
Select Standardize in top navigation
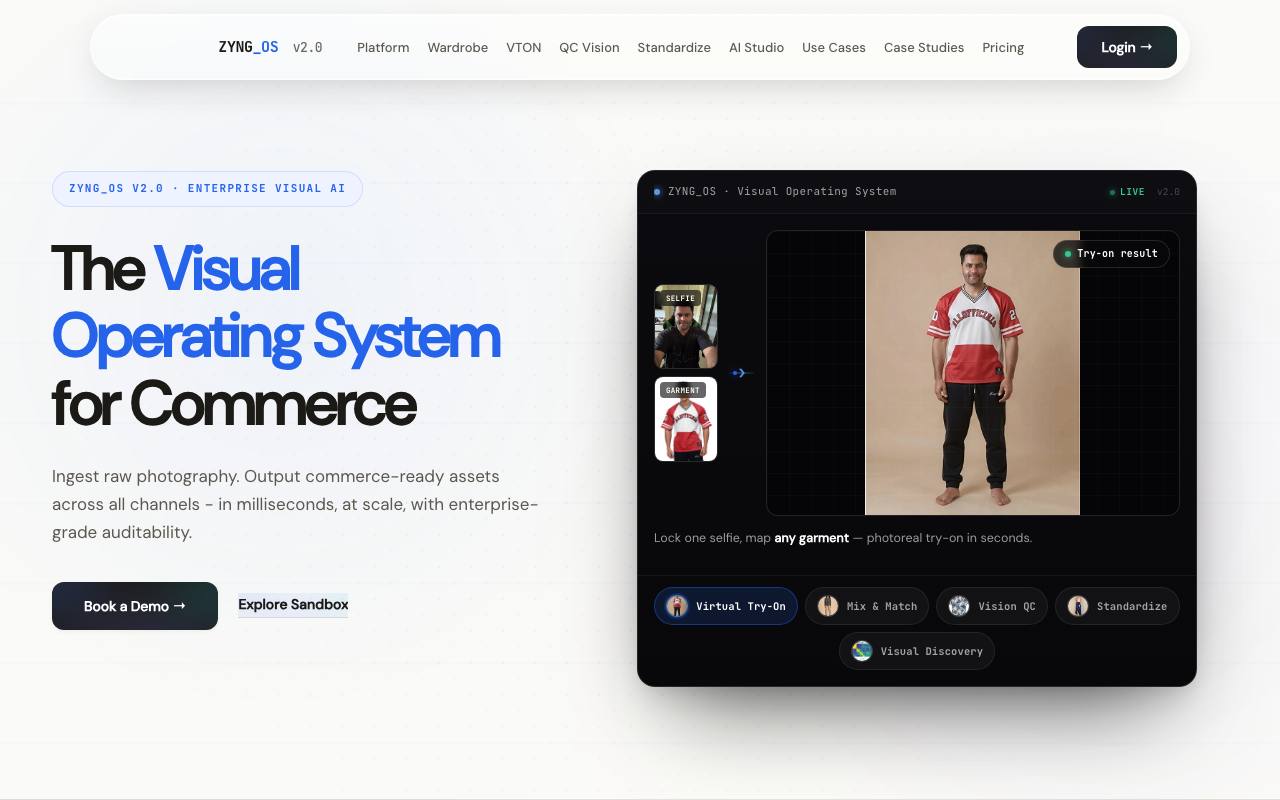click(x=674, y=47)
